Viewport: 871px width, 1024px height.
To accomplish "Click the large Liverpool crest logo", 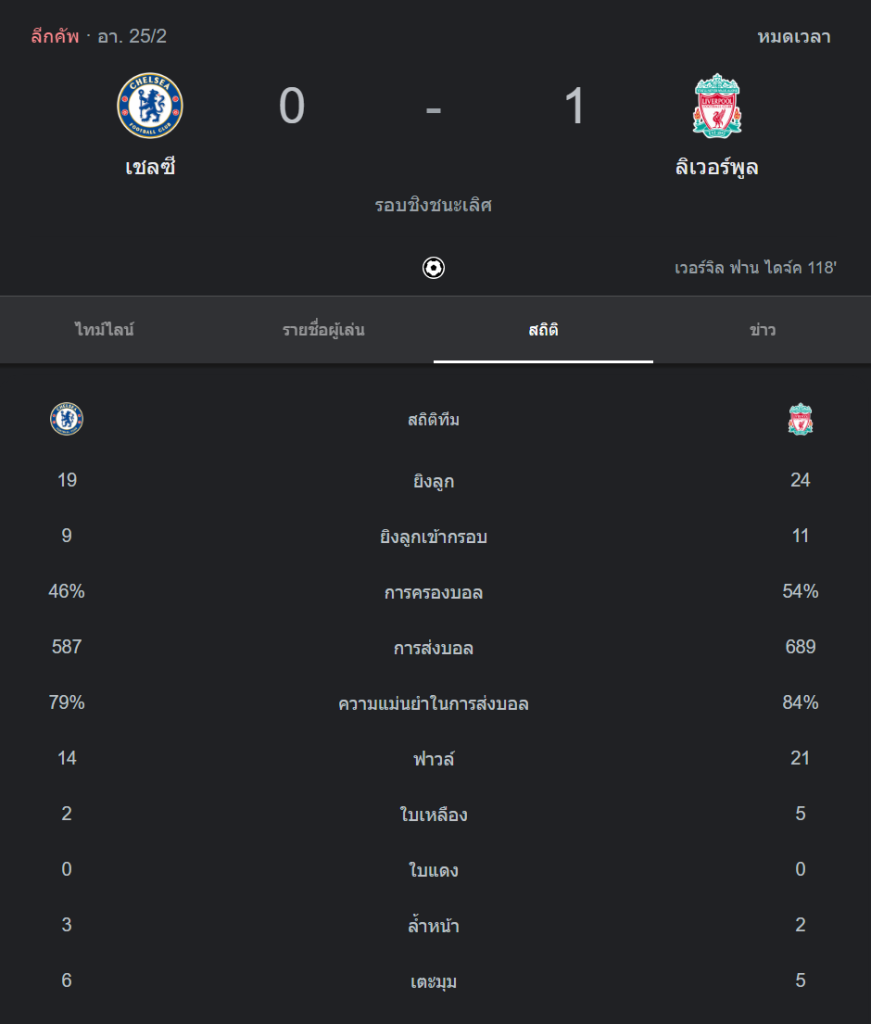I will (x=717, y=105).
